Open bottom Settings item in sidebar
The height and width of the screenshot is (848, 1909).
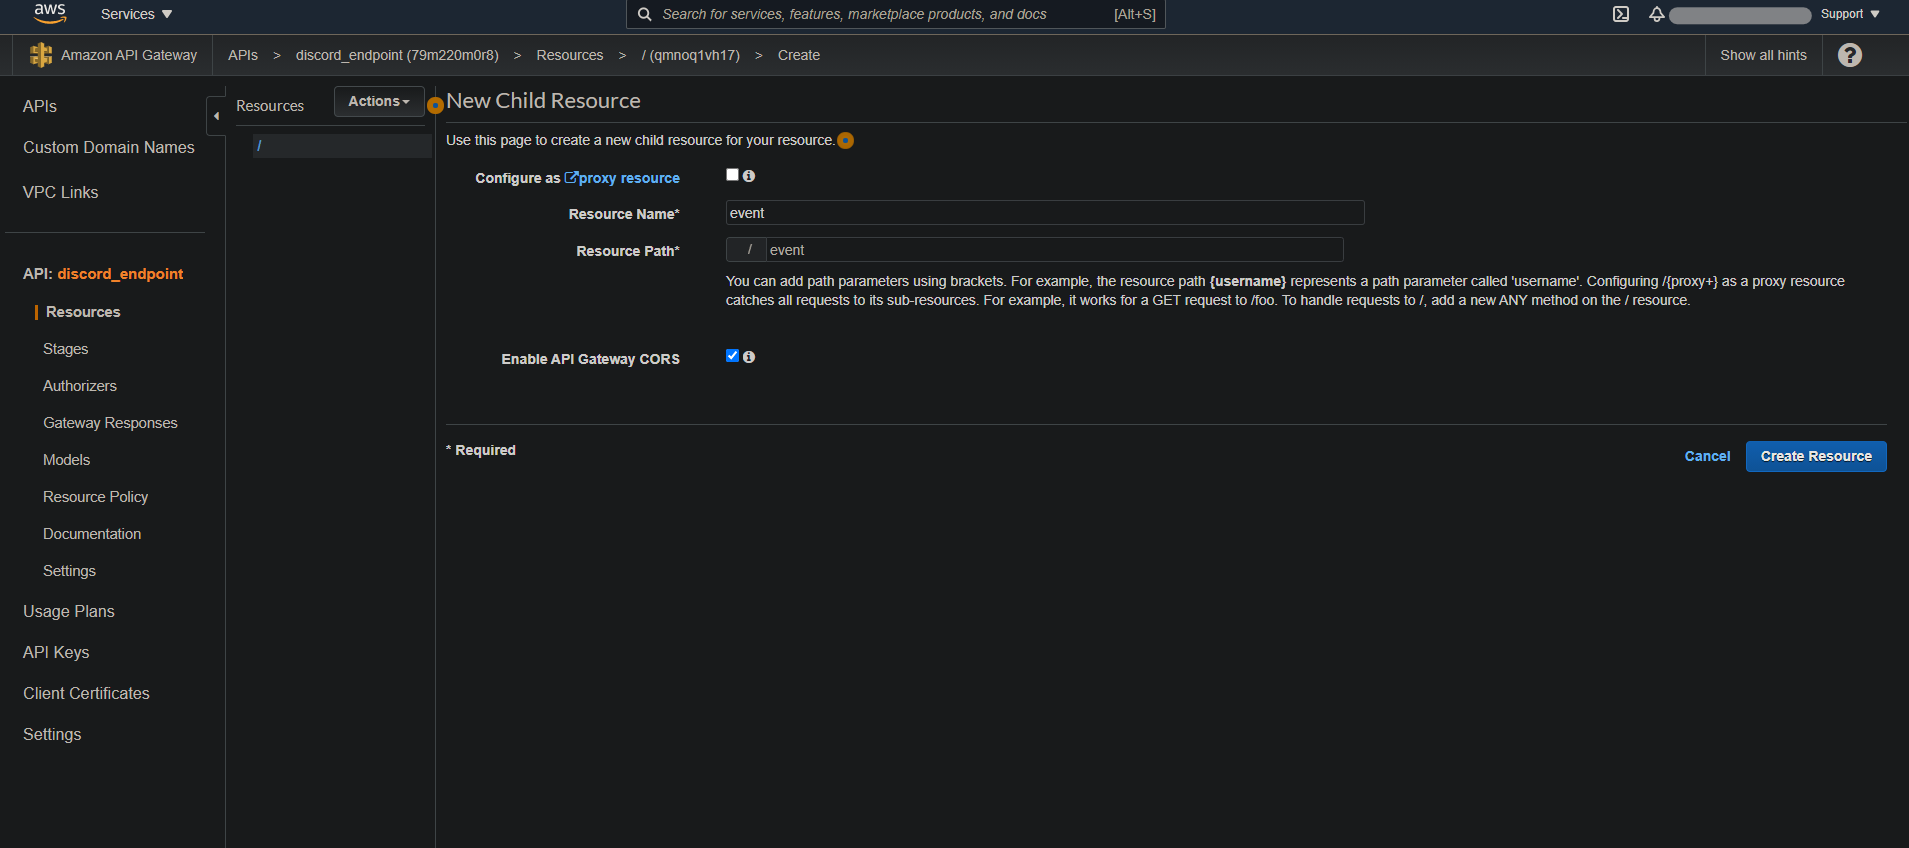coord(52,734)
